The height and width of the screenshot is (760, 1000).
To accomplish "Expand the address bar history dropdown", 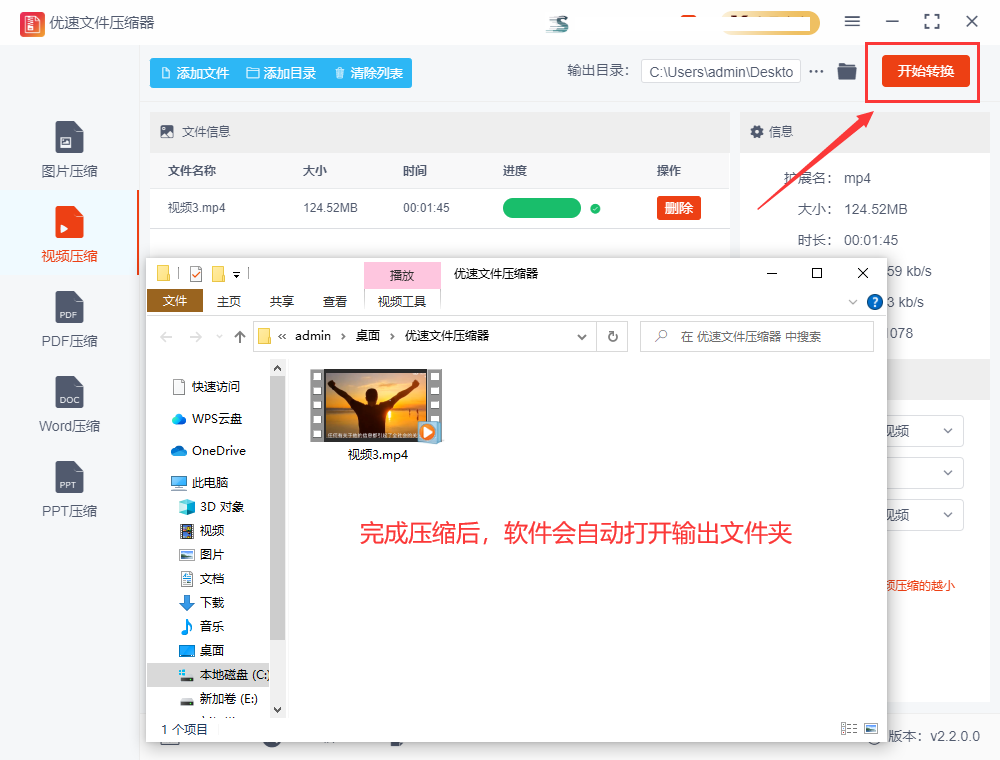I will click(x=583, y=337).
